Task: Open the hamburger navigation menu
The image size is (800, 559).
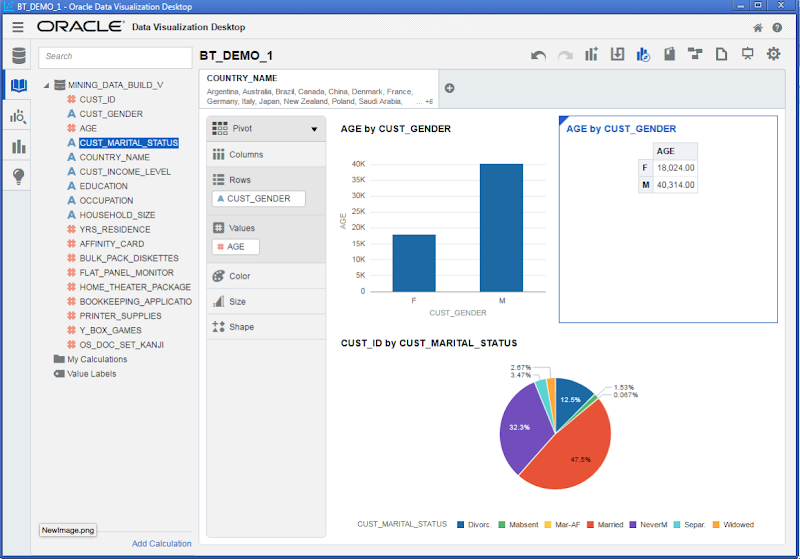Action: click(18, 27)
